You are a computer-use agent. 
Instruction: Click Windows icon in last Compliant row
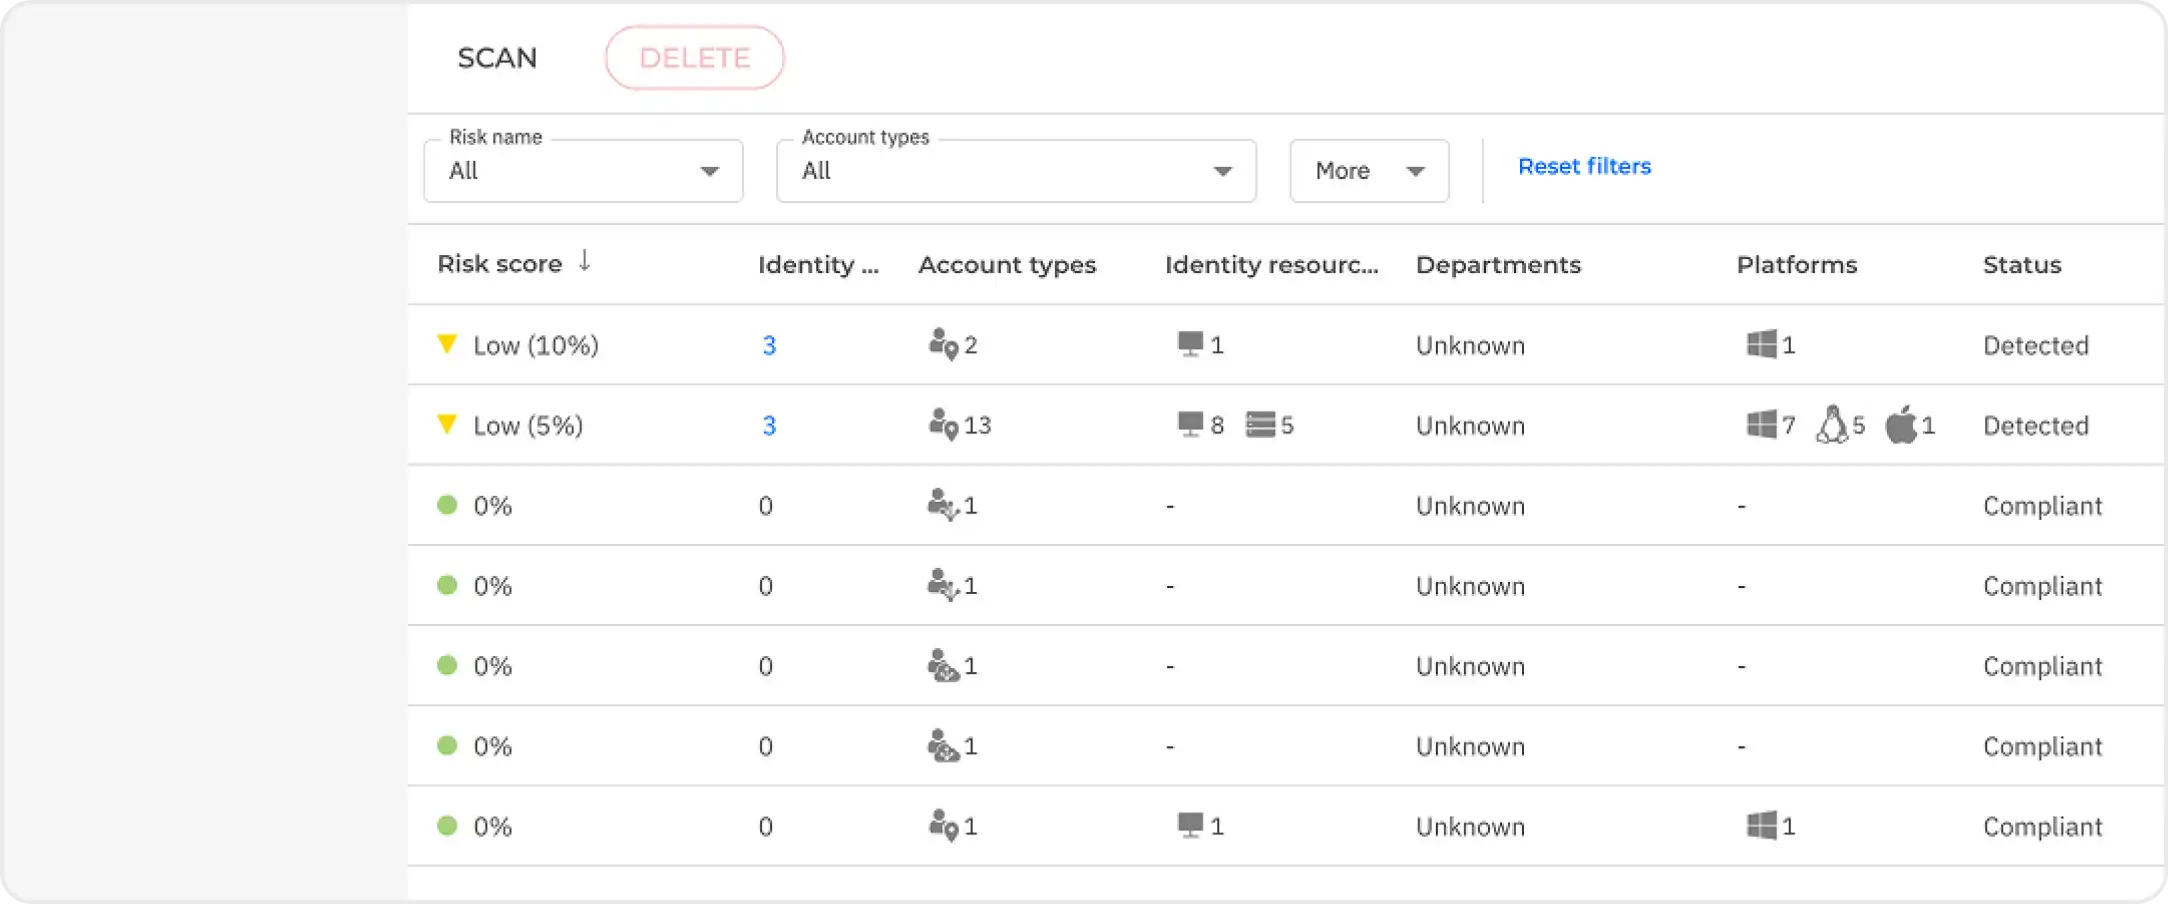[x=1762, y=825]
